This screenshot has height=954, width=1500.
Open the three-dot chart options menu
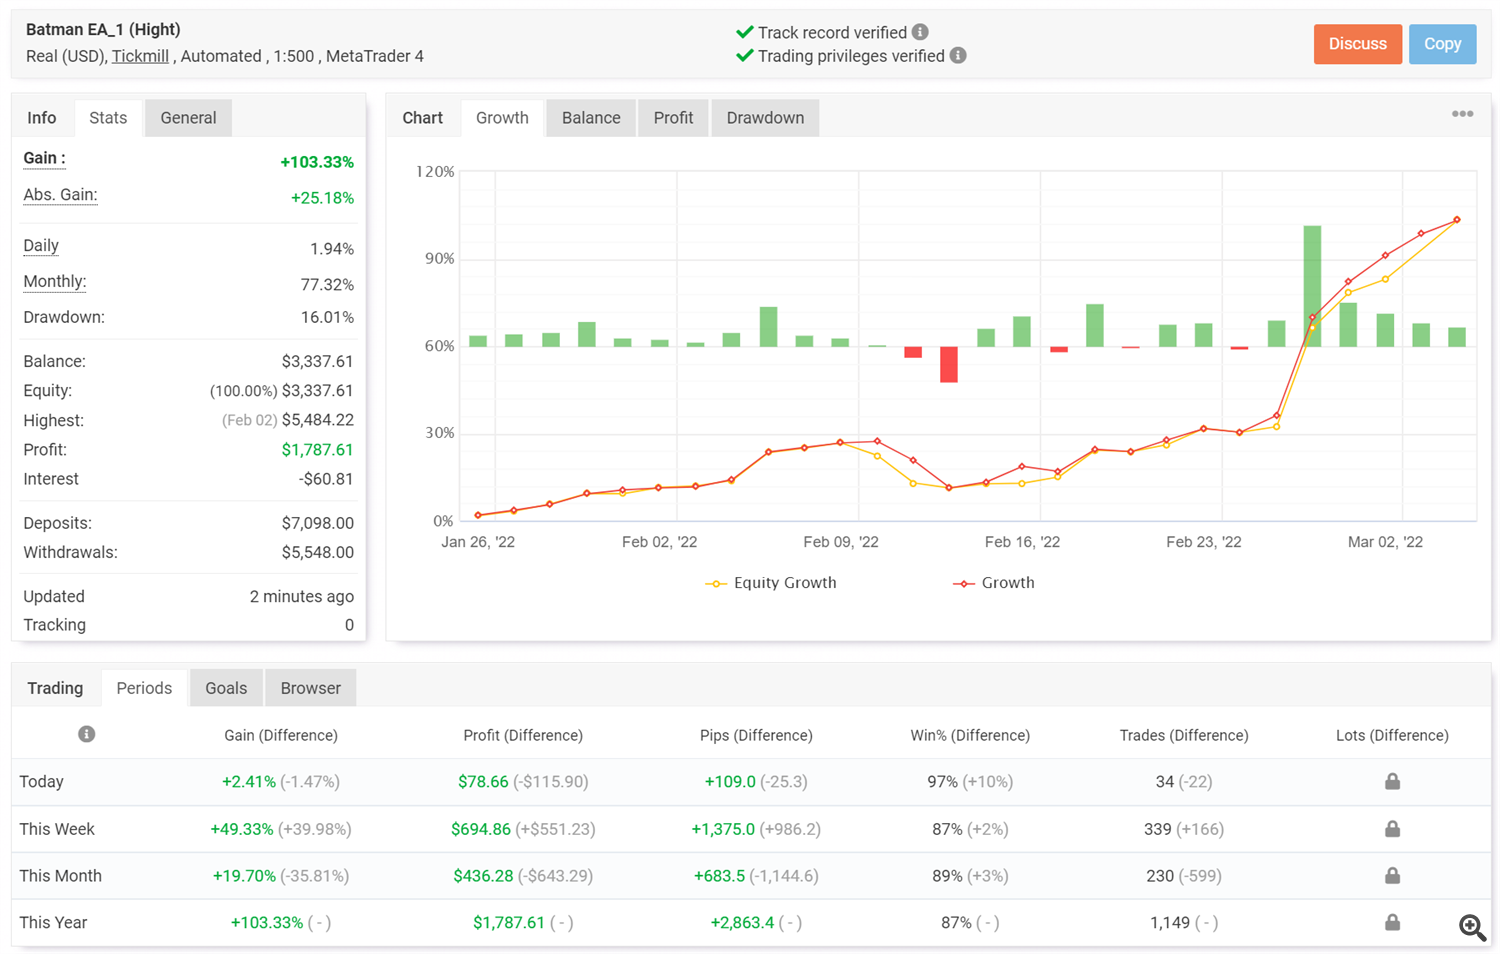coord(1462,114)
